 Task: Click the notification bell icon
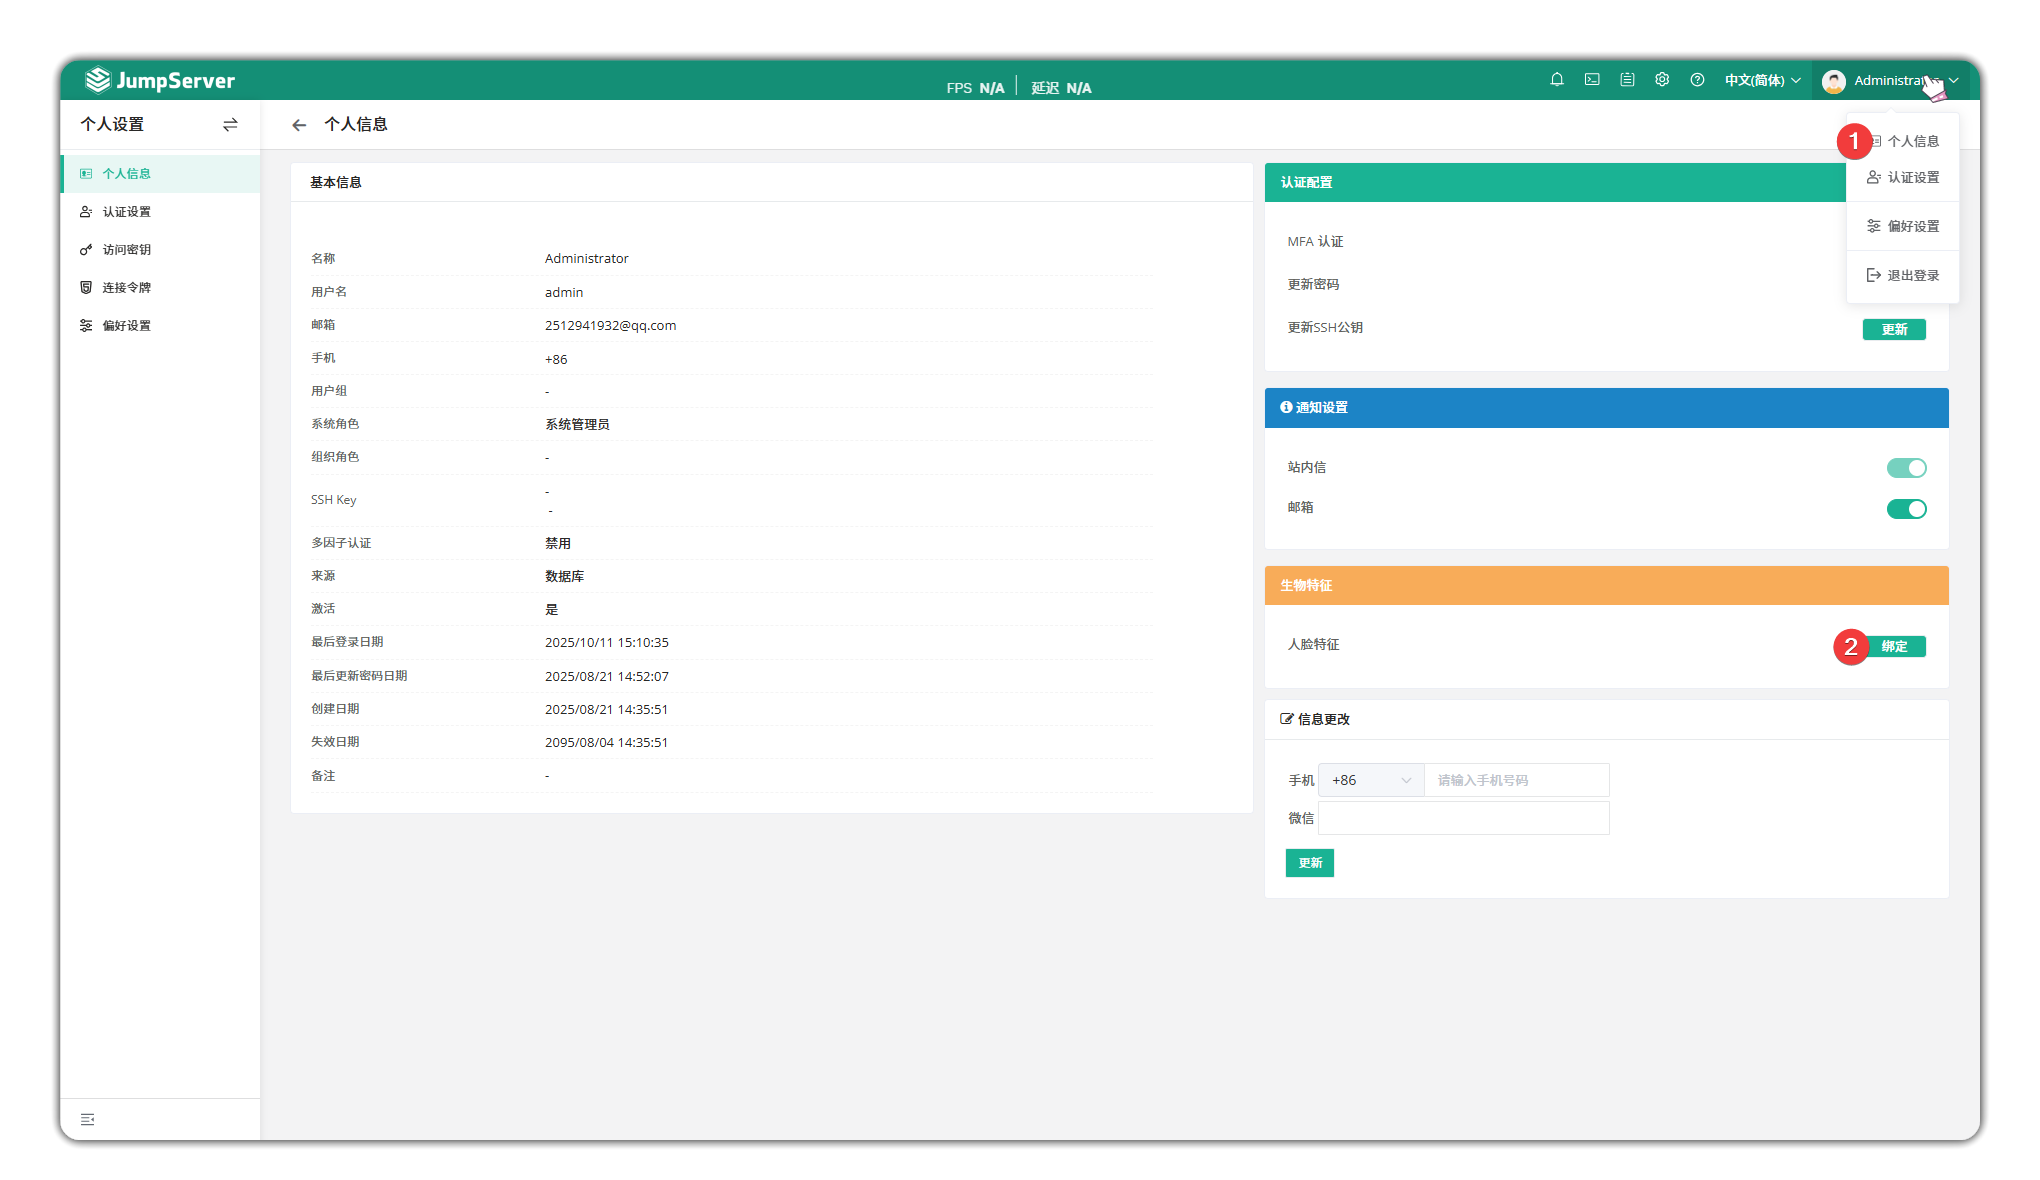[1557, 80]
